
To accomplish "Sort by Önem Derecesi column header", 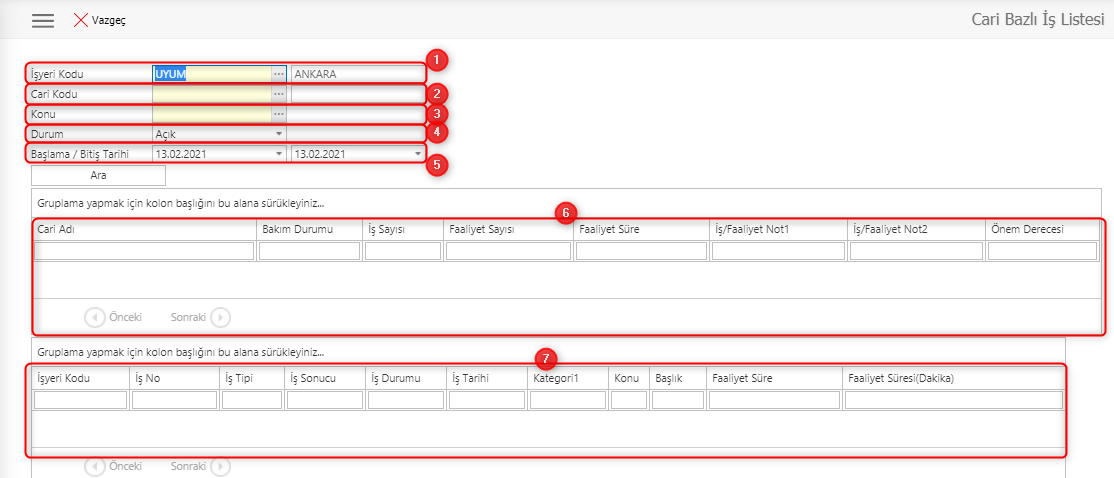I will pos(1041,229).
